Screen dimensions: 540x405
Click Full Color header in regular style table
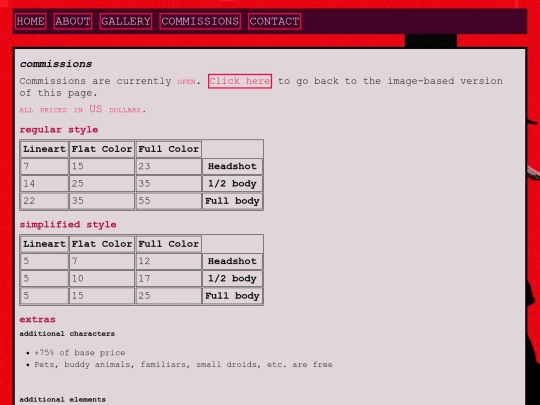pos(169,149)
